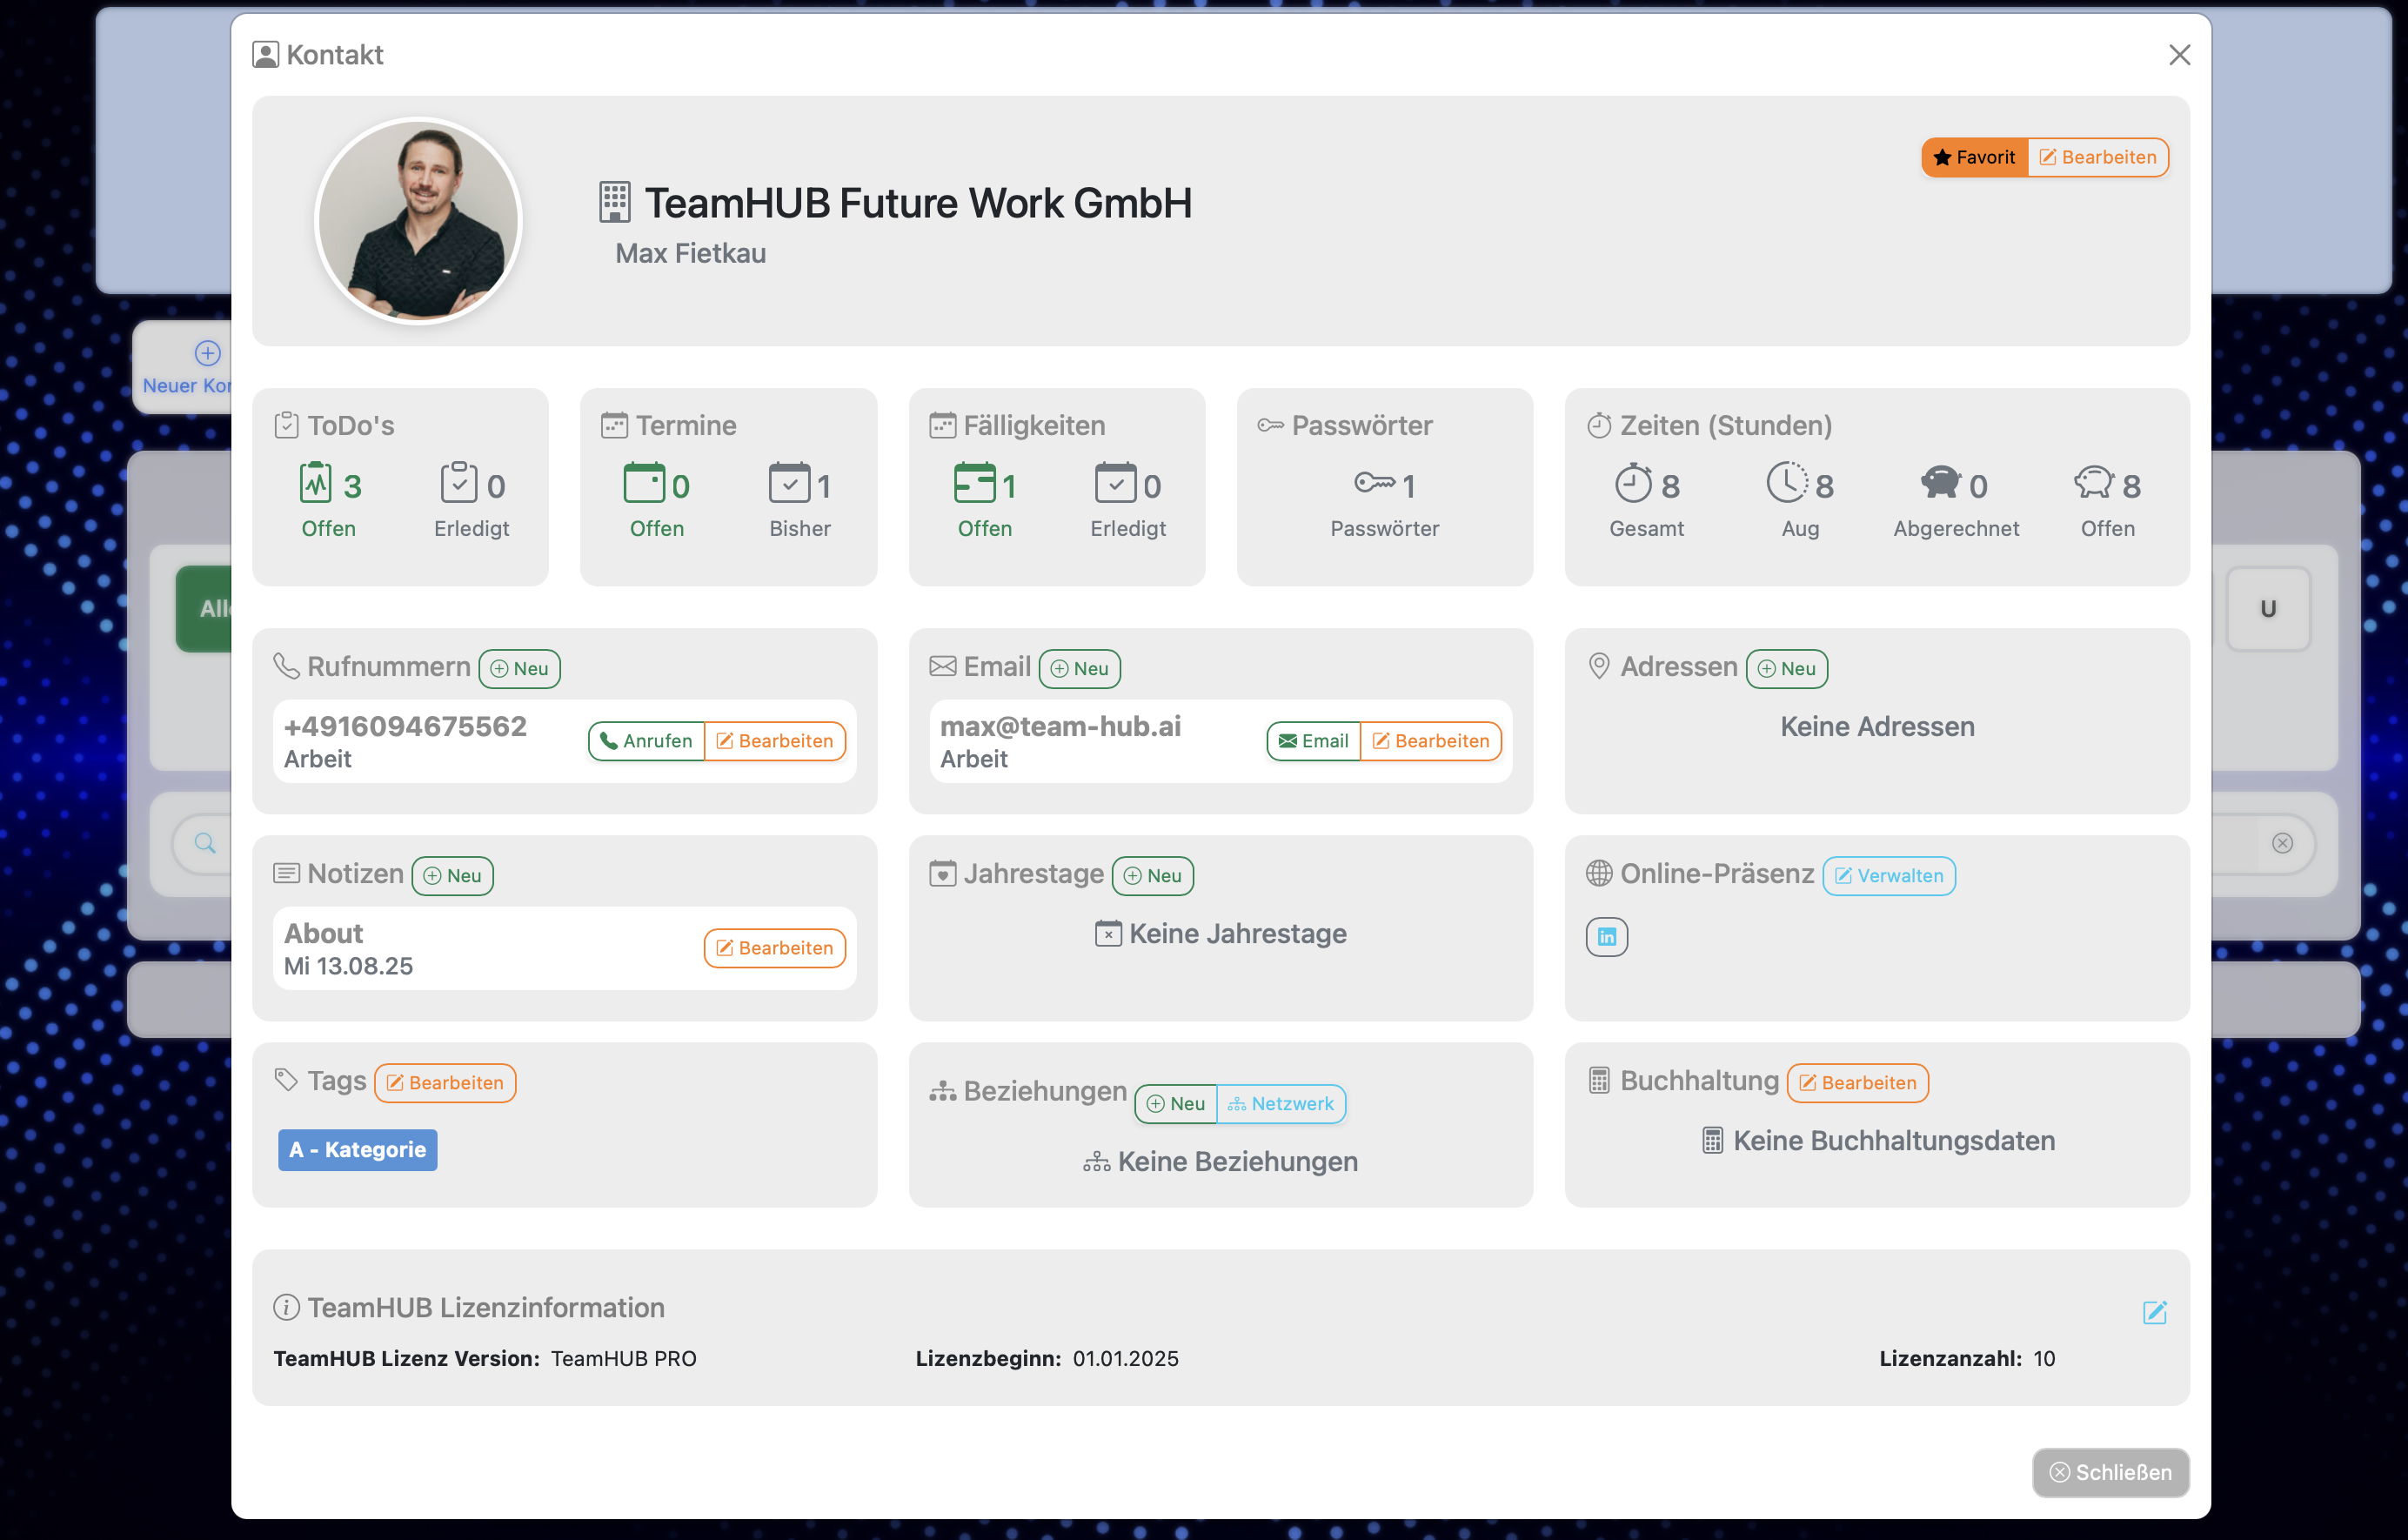
Task: Add a new address via Adressen Neu
Action: coord(1786,669)
